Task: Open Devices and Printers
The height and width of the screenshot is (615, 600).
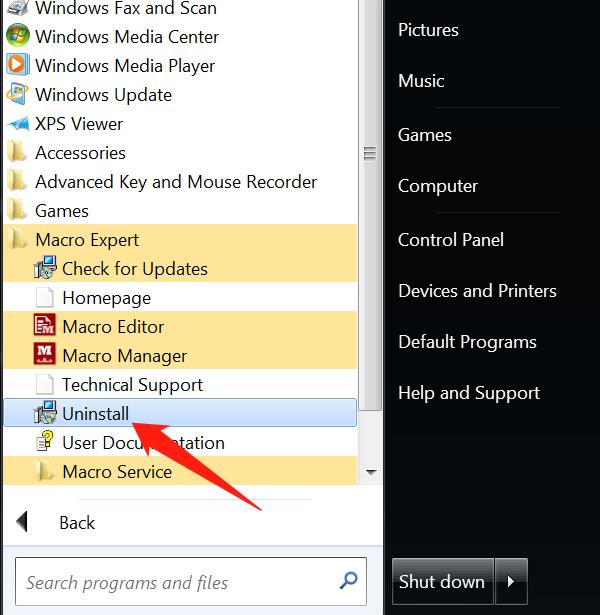Action: 477,291
